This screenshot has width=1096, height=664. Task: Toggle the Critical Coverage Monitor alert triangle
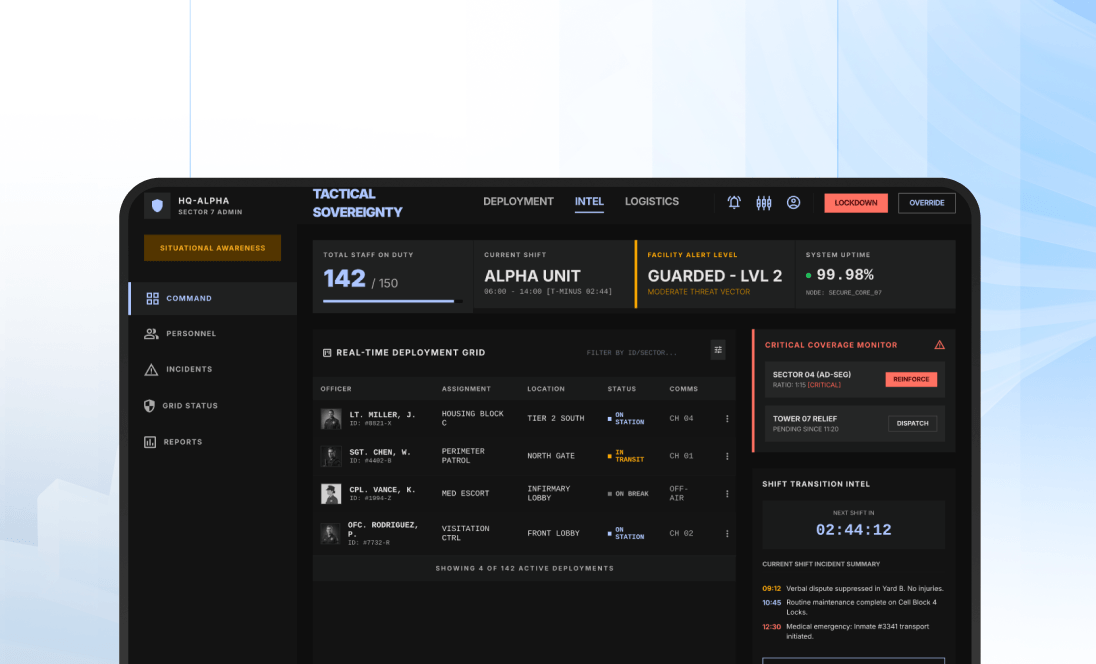[x=938, y=344]
